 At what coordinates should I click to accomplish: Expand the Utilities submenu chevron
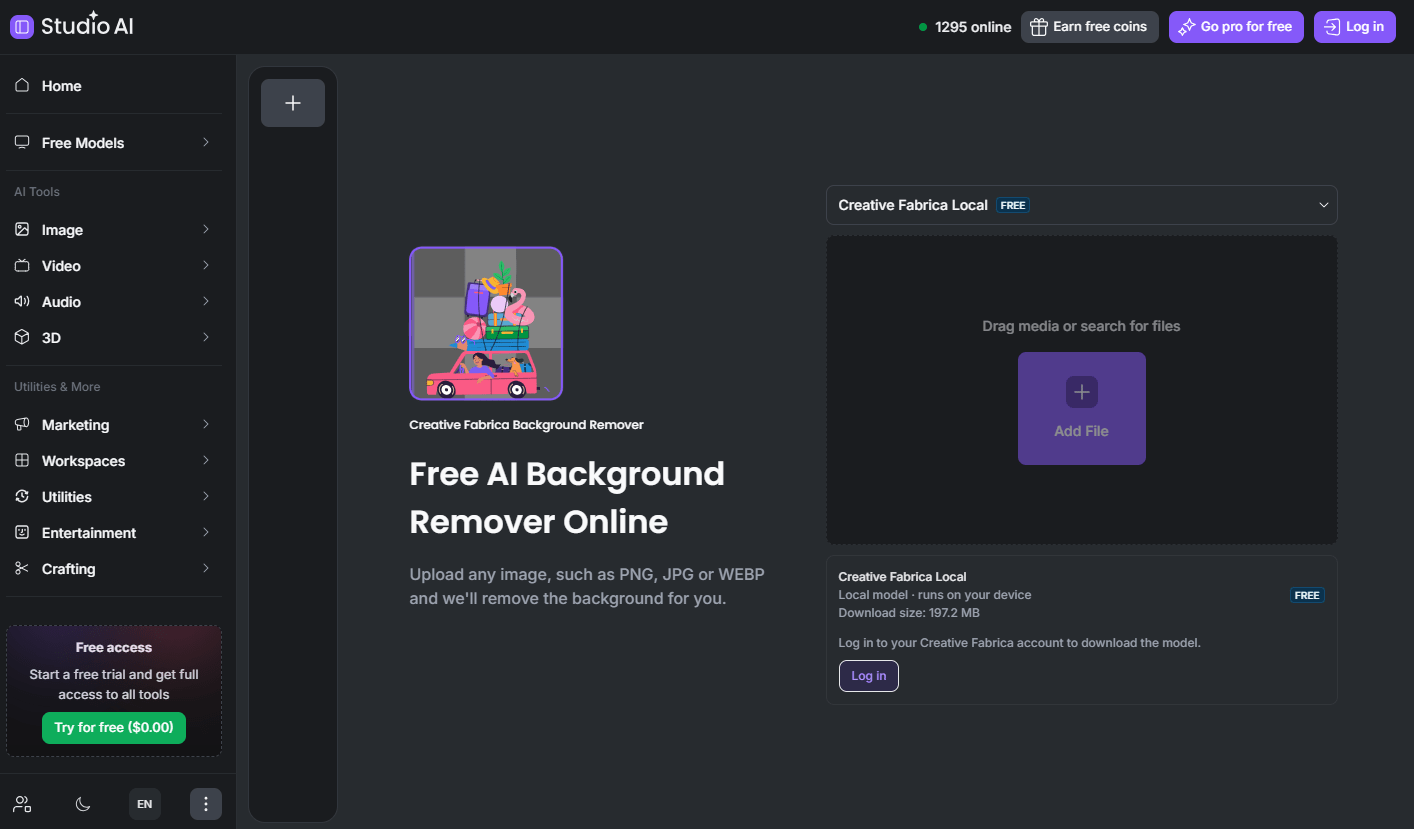(x=206, y=497)
